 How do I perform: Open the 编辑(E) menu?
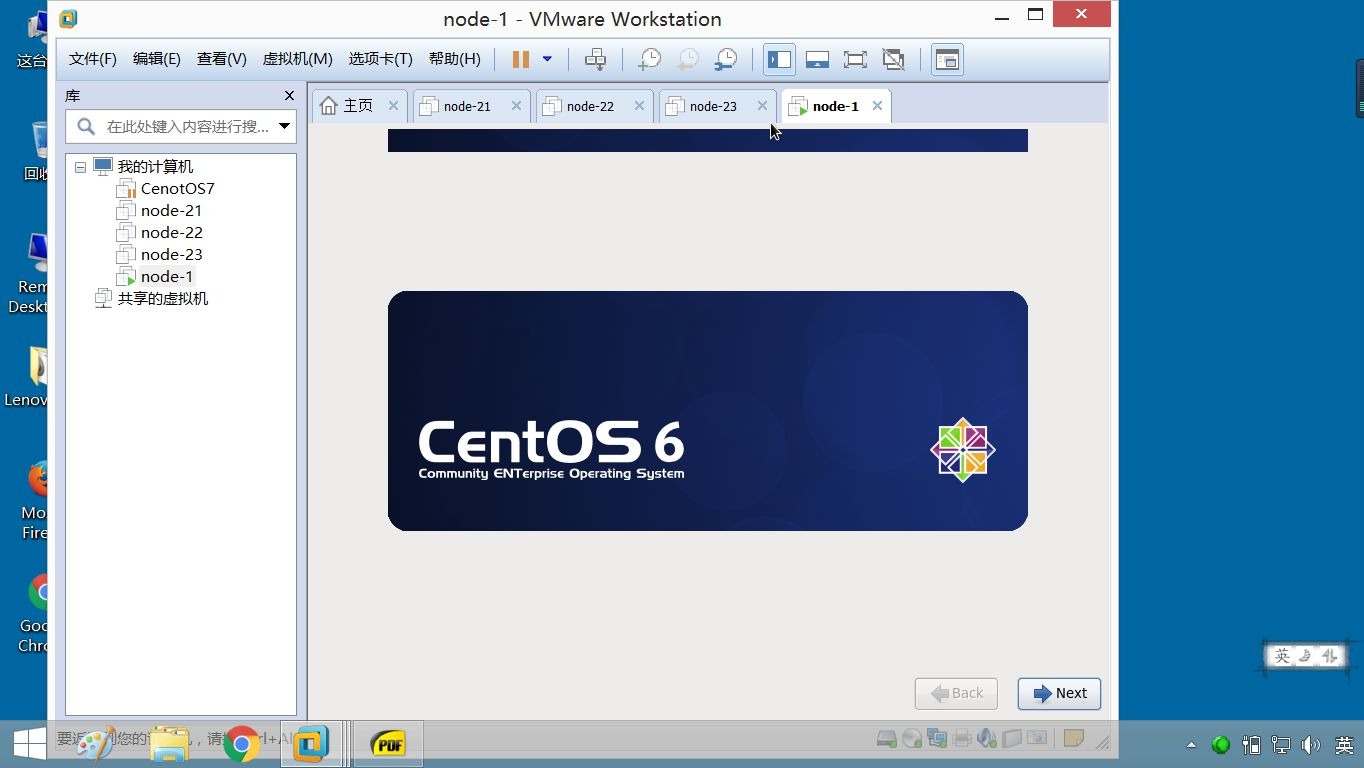coord(157,59)
